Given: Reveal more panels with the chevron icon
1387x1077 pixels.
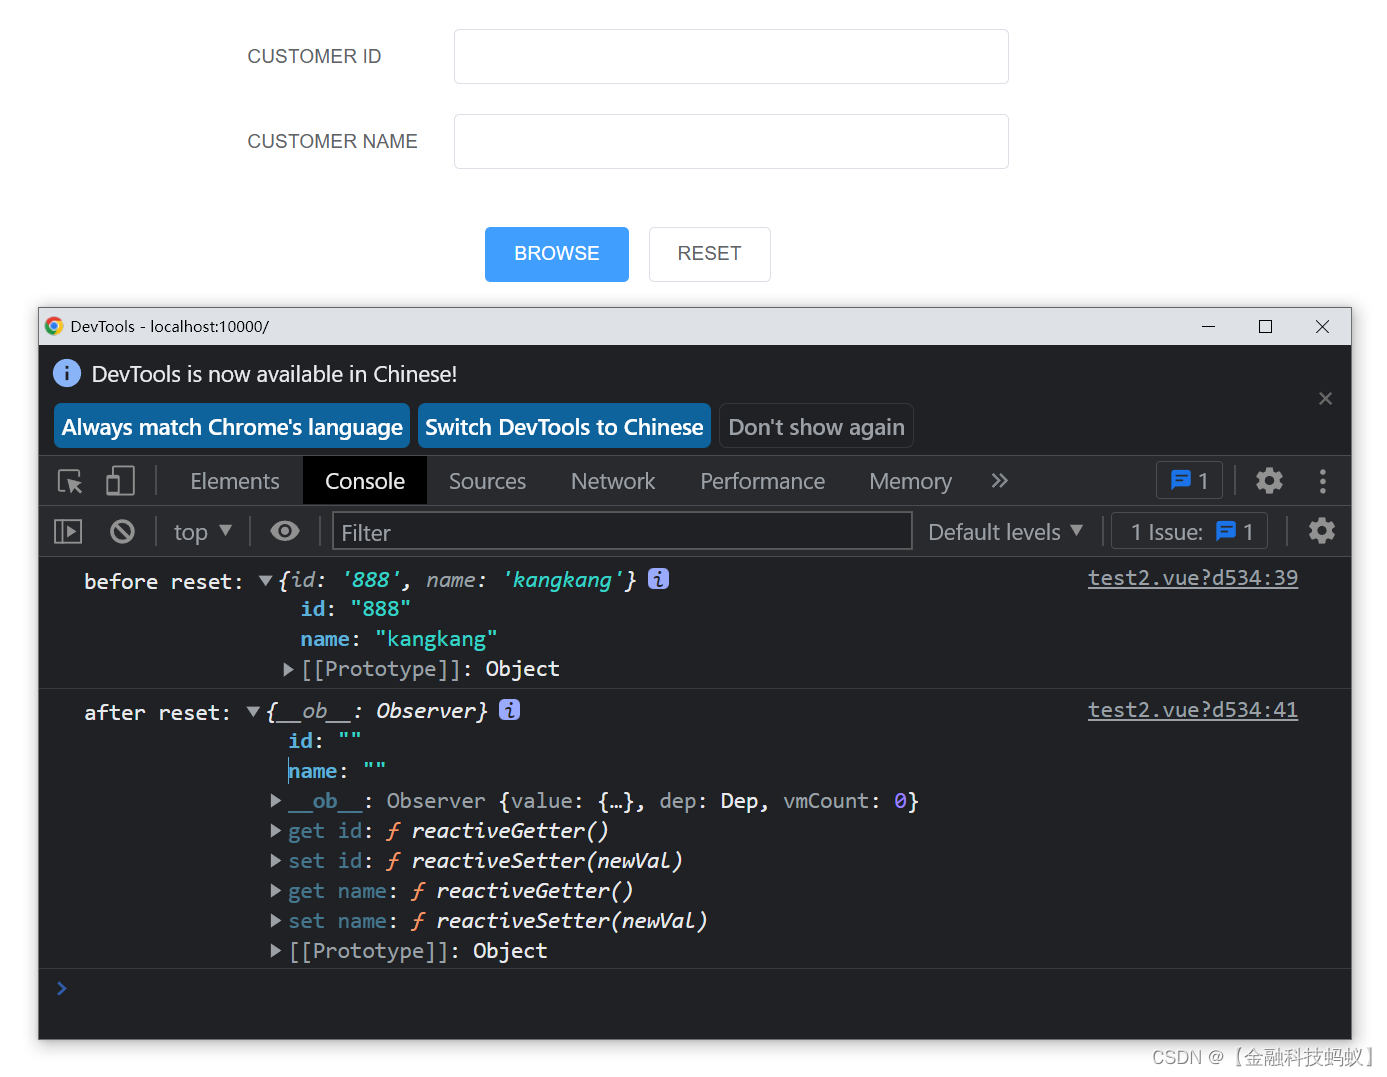Looking at the screenshot, I should click(999, 481).
